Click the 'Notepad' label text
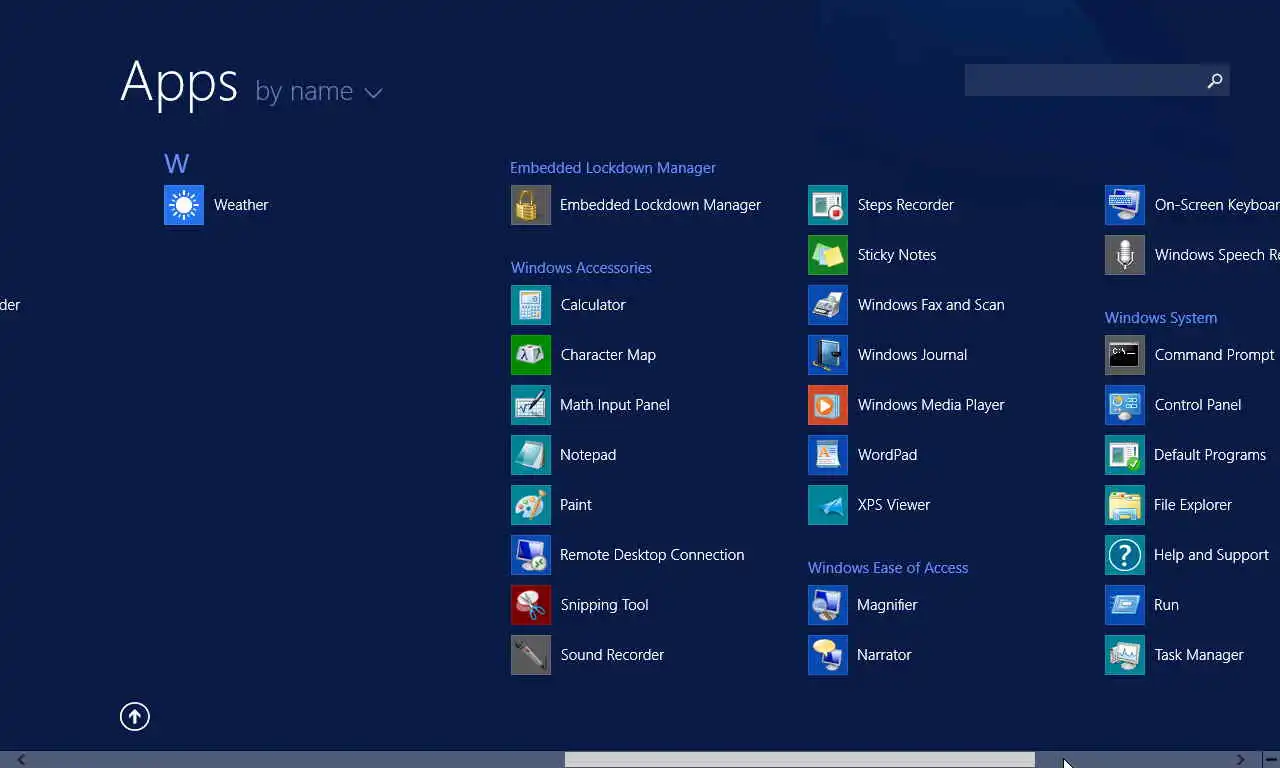The width and height of the screenshot is (1280, 768). (588, 455)
